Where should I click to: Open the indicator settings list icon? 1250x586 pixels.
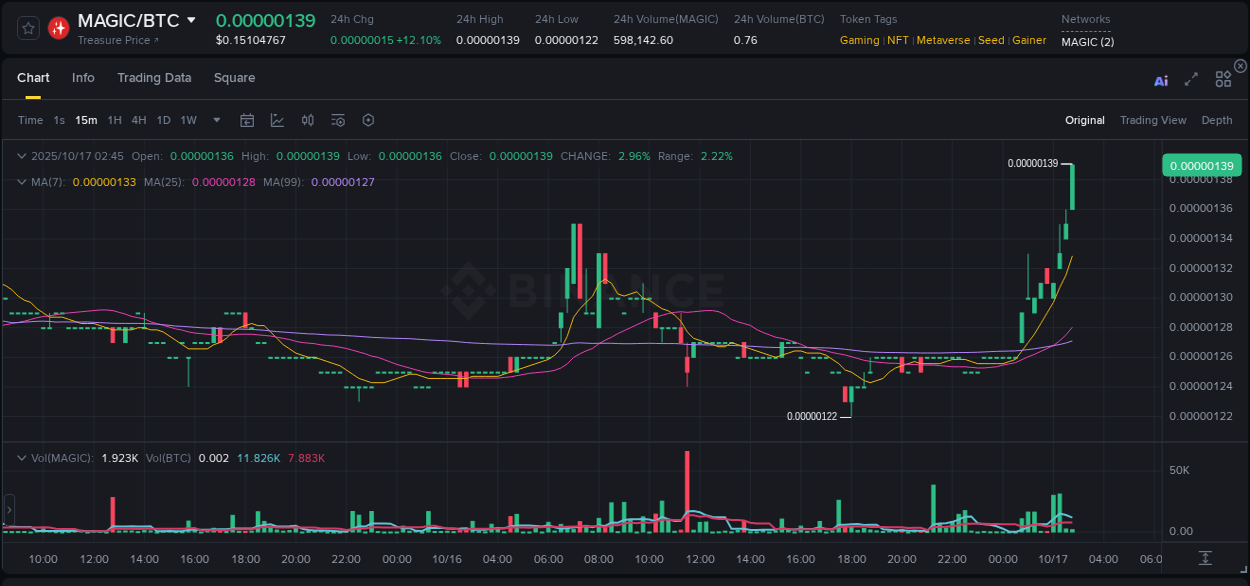coord(337,120)
